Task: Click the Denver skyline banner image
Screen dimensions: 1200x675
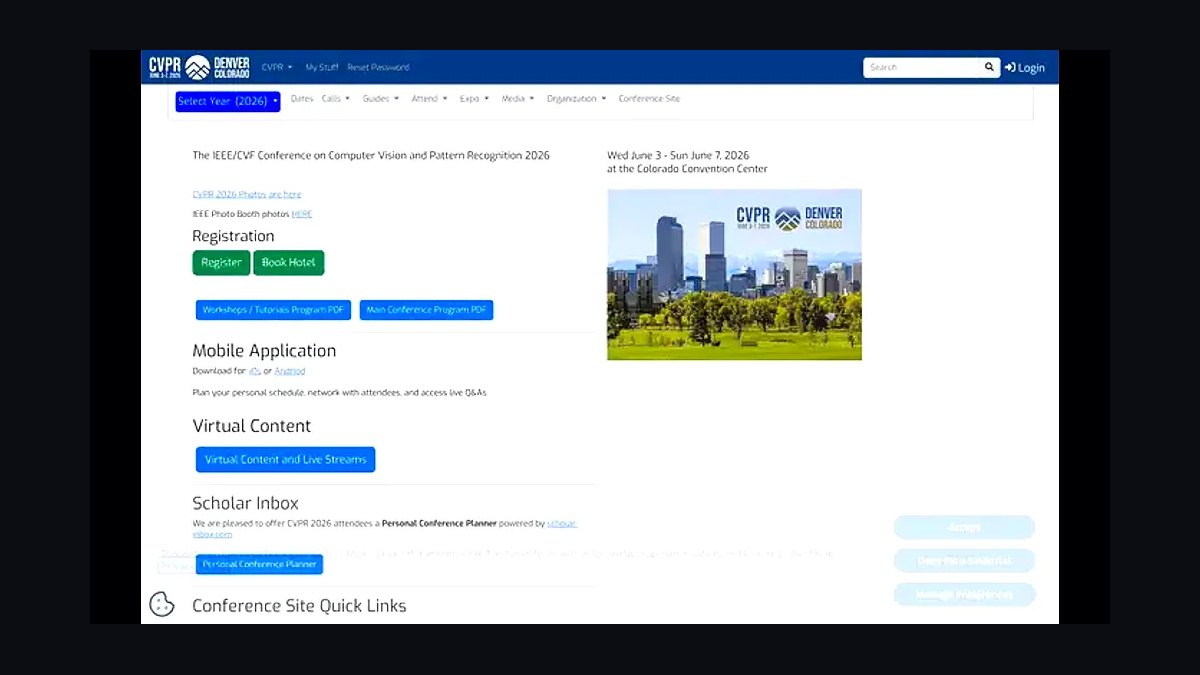Action: [734, 274]
